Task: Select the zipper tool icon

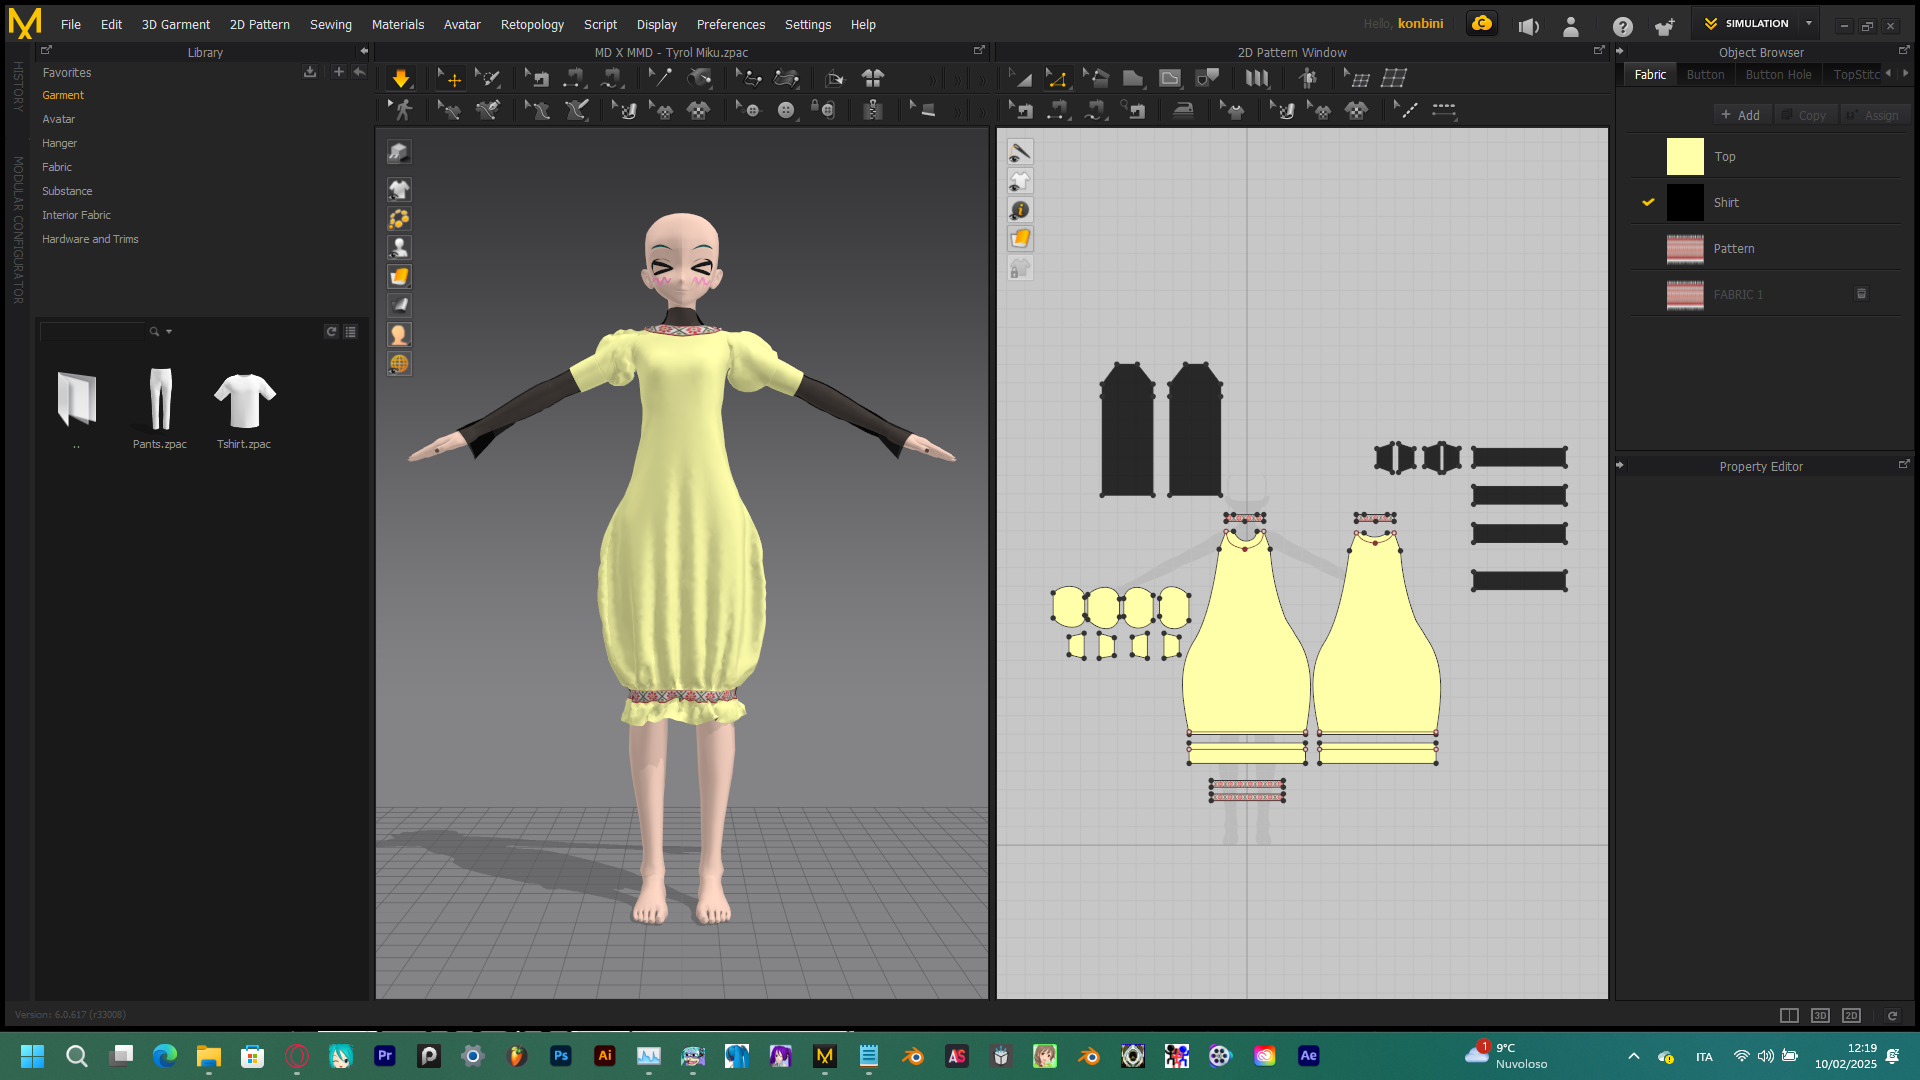Action: [x=873, y=110]
